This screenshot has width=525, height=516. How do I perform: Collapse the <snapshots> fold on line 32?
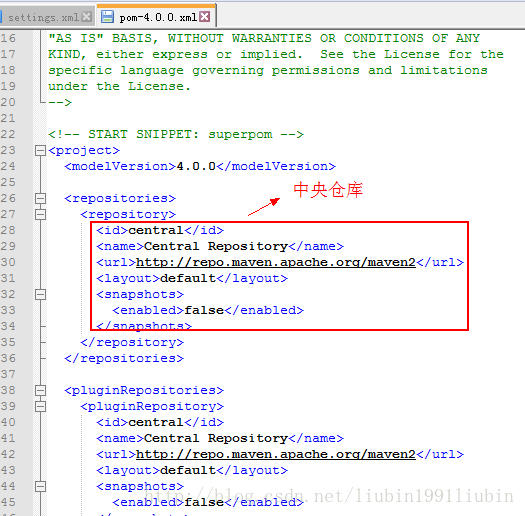(40, 295)
